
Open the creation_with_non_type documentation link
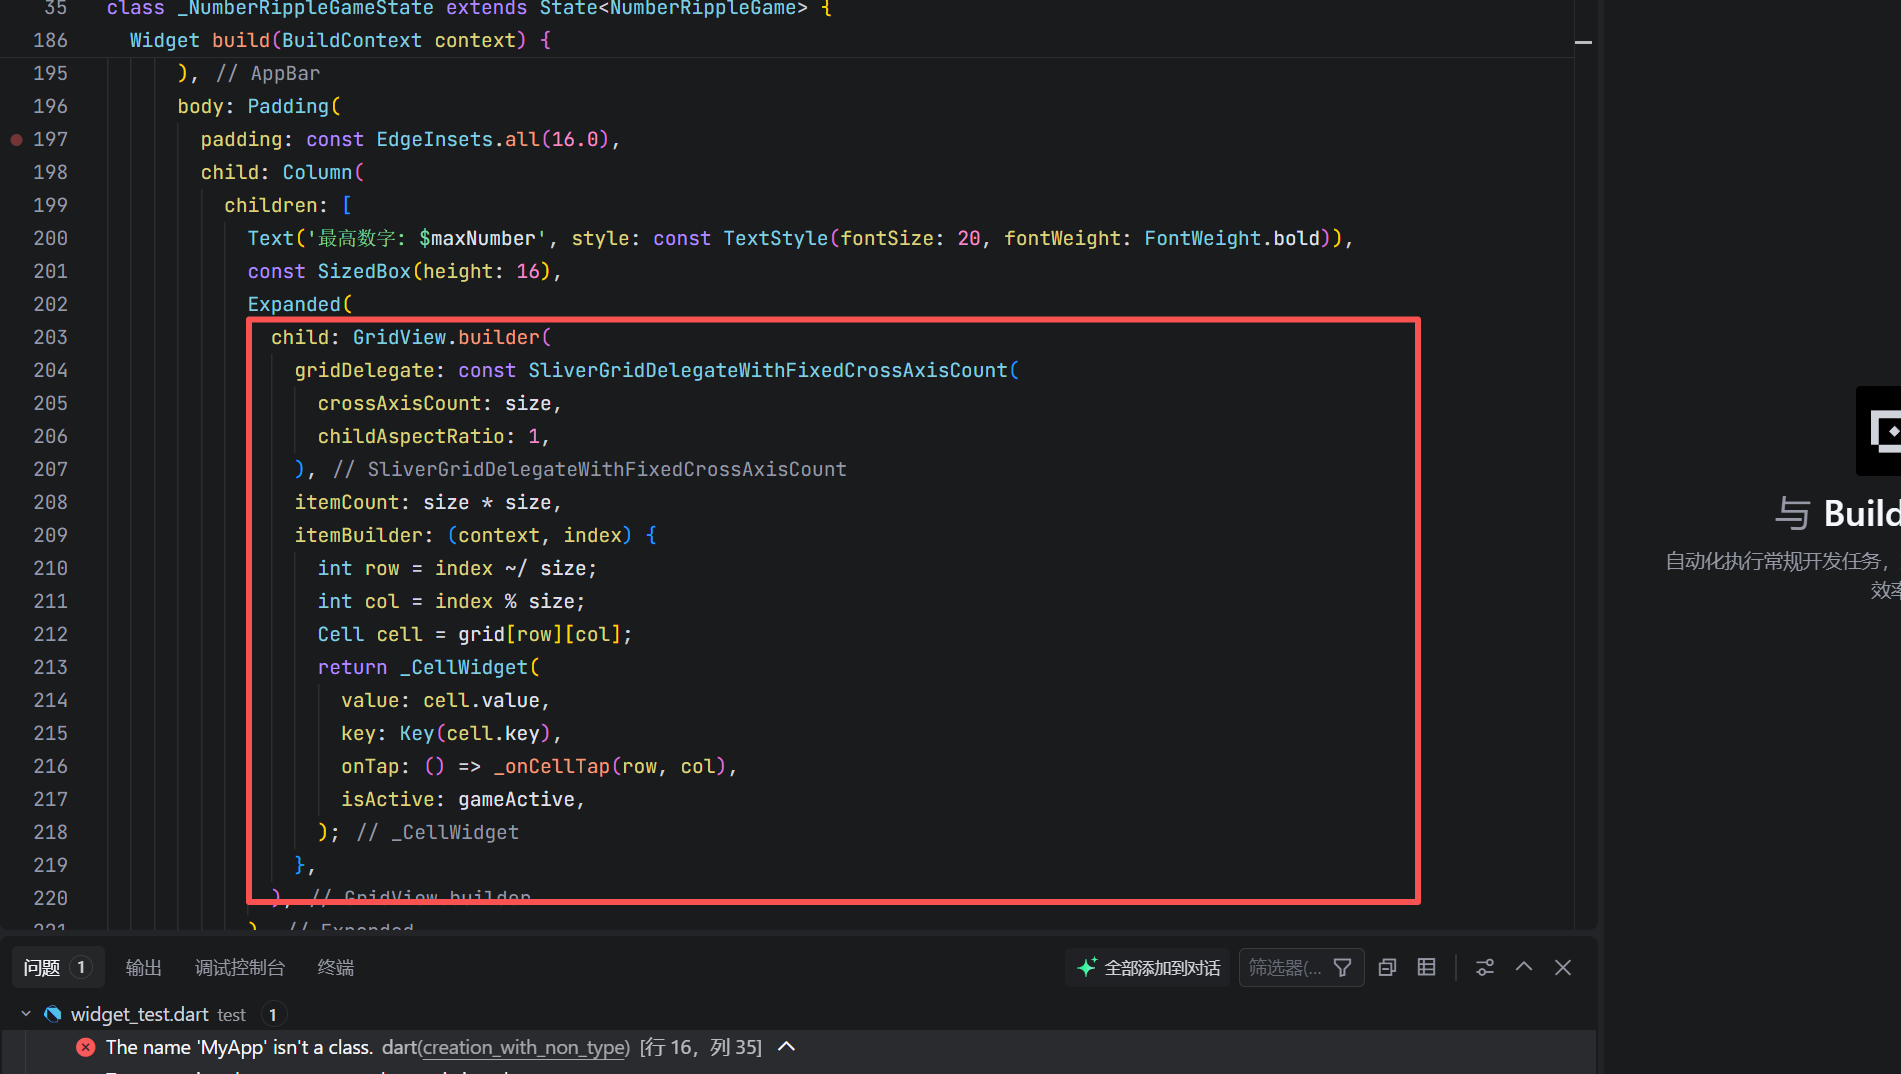(525, 1048)
